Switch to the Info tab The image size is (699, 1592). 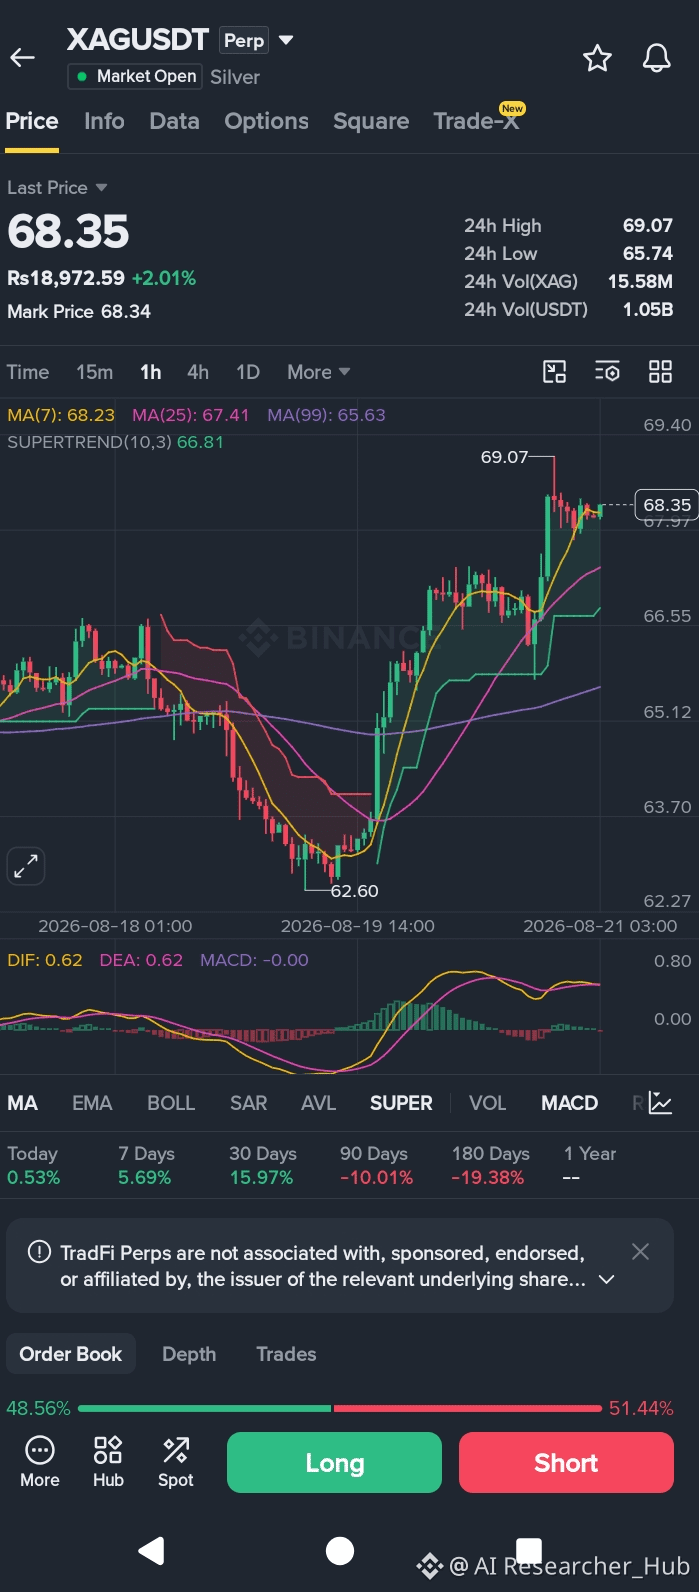(x=104, y=121)
